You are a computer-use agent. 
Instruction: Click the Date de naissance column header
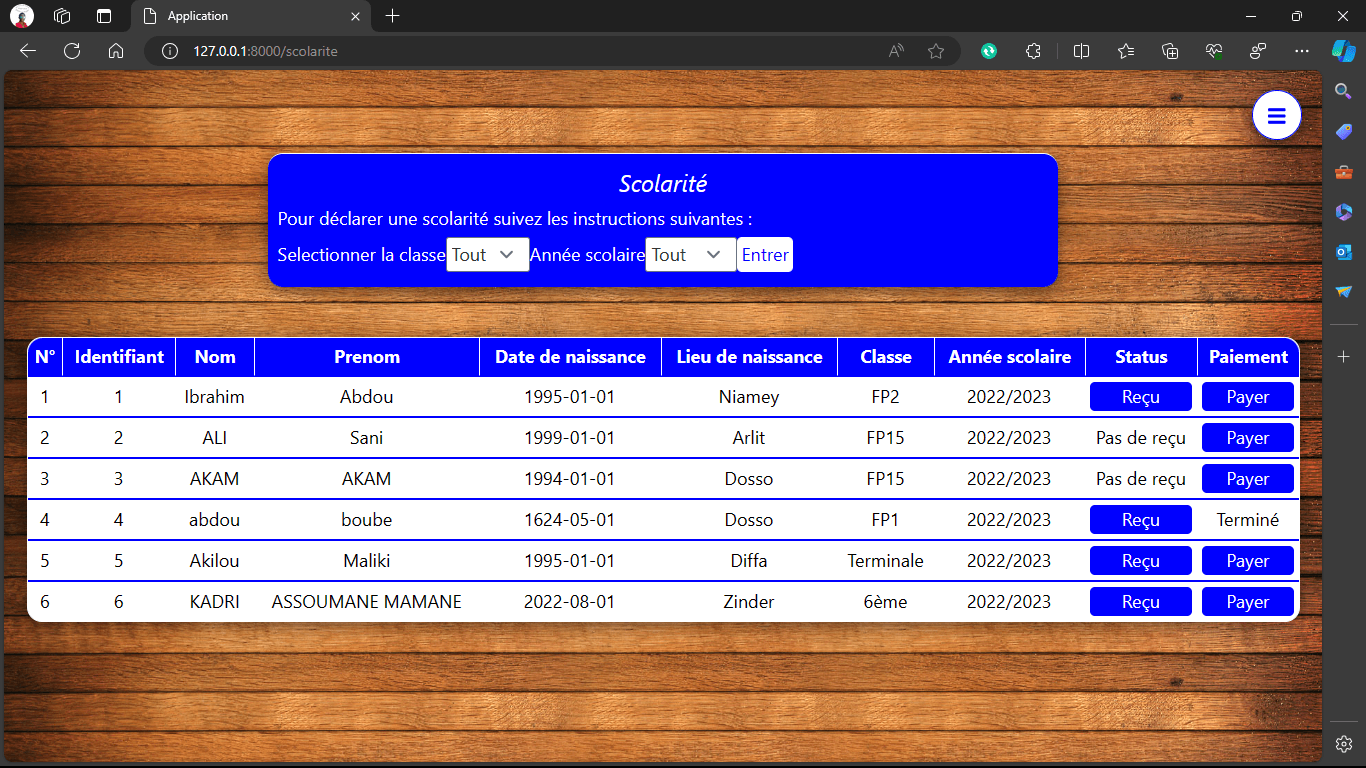click(570, 357)
